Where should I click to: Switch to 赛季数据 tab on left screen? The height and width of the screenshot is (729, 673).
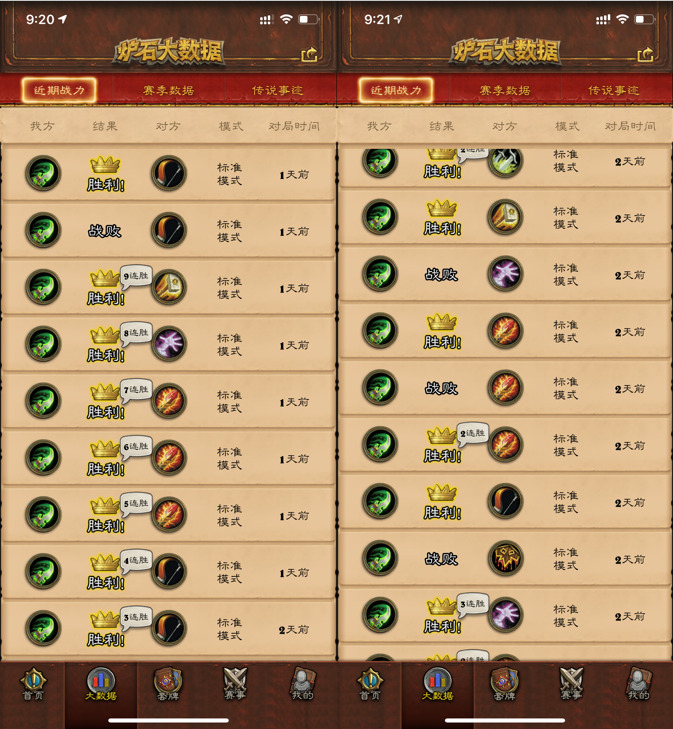coord(168,90)
